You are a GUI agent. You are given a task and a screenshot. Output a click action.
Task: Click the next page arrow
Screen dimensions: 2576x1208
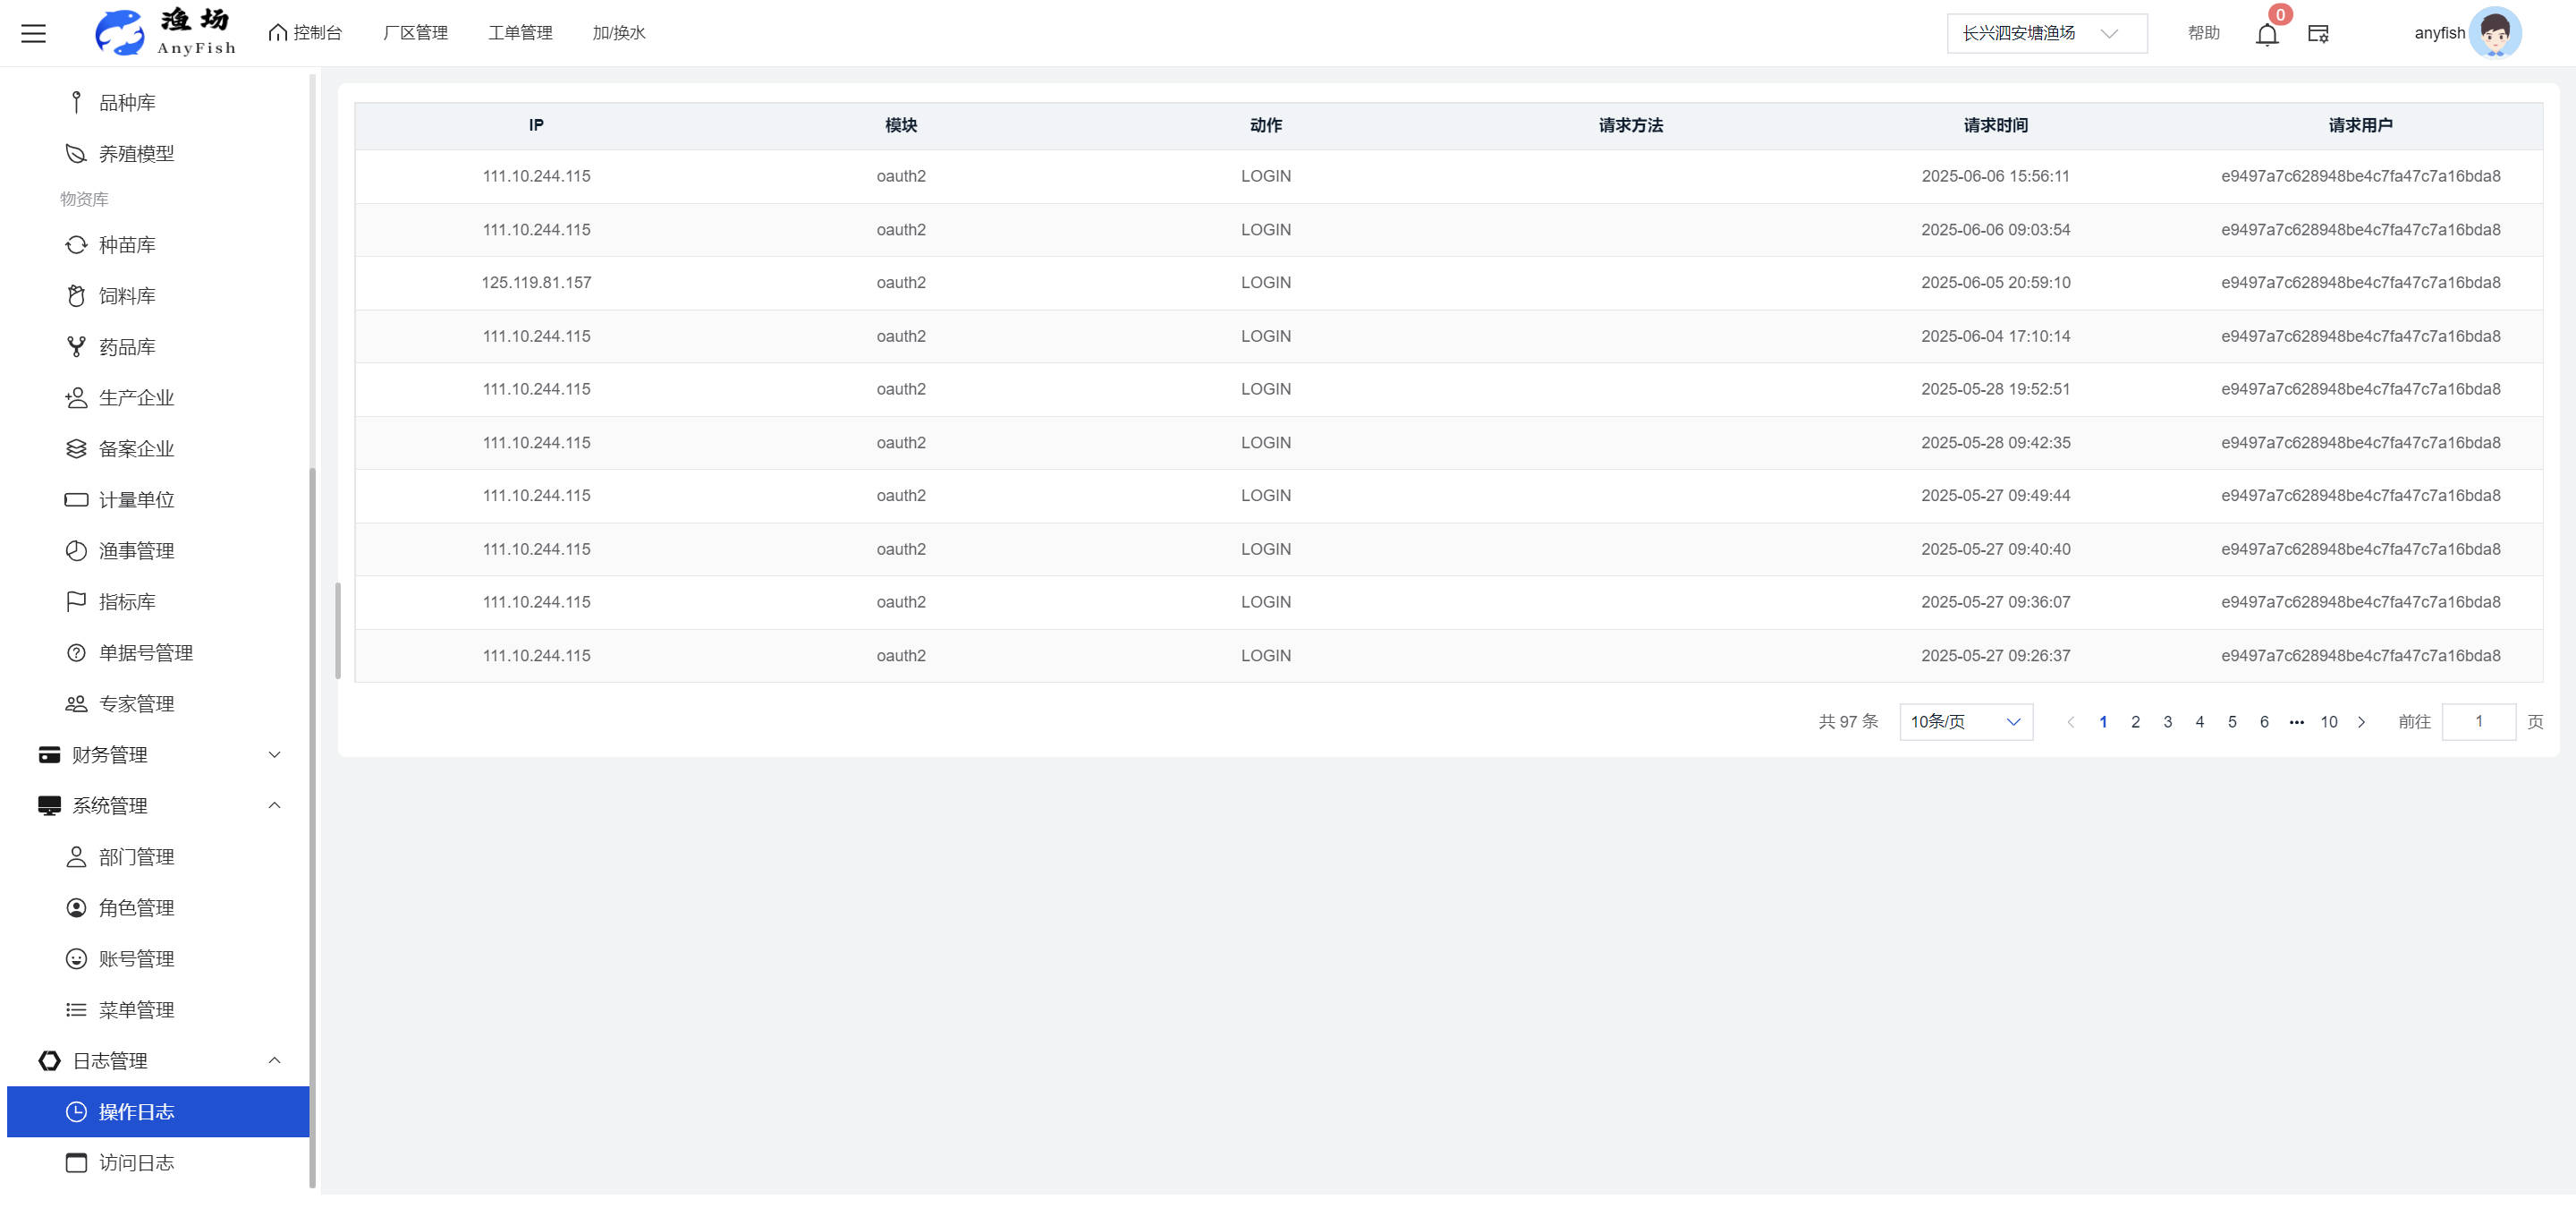click(2361, 722)
